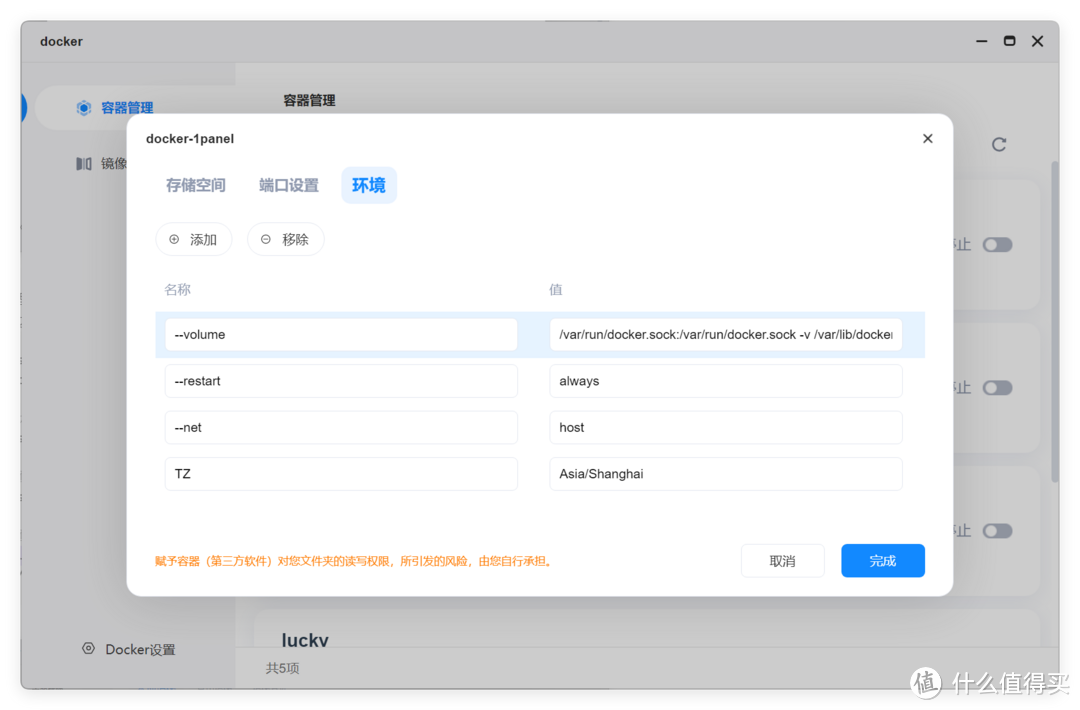Click the 名称 column header

tap(177, 290)
